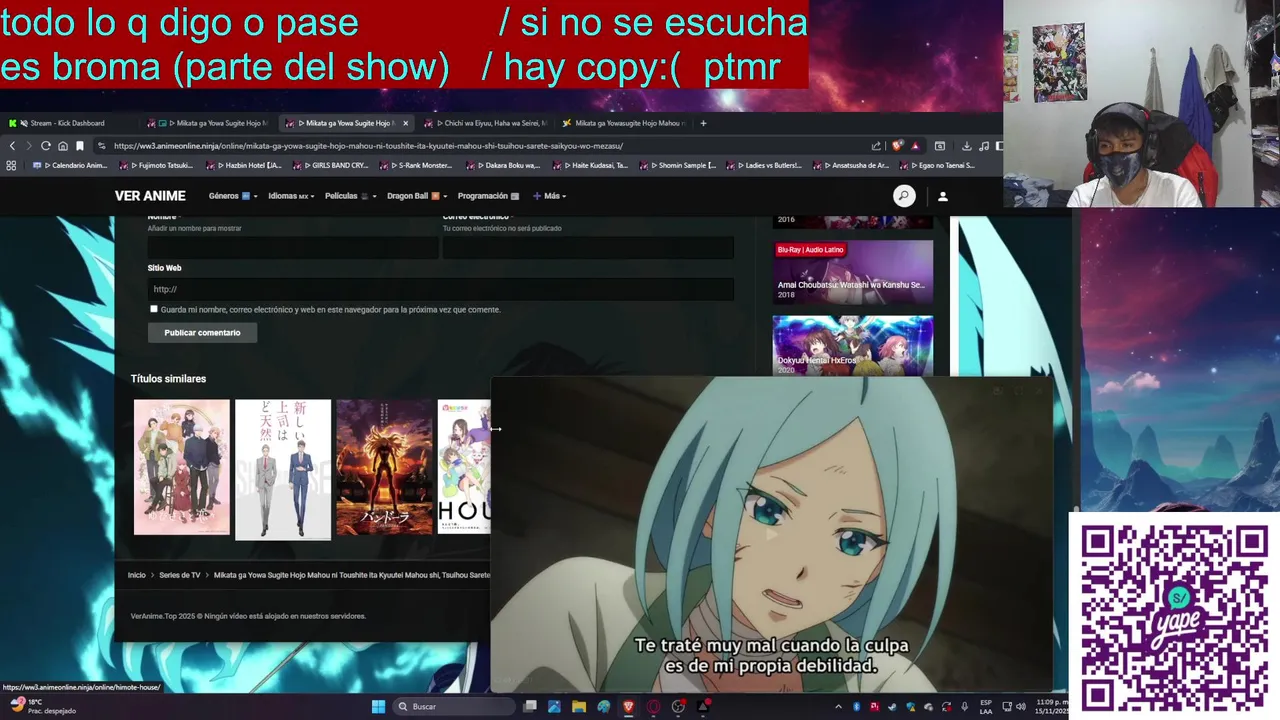Image resolution: width=1280 pixels, height=720 pixels.
Task: Open the Brave Shields lion icon
Action: (898, 146)
